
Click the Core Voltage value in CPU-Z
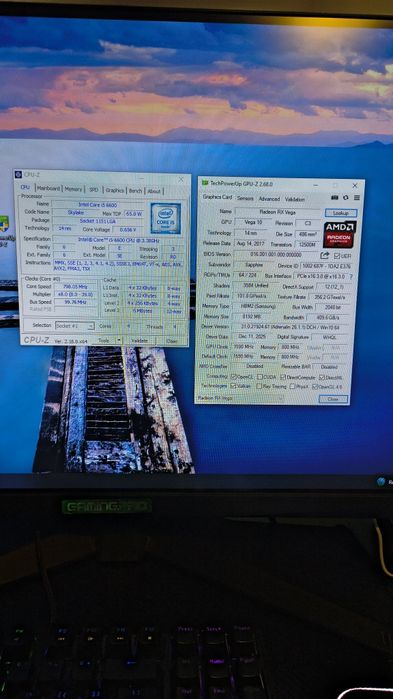tap(128, 230)
